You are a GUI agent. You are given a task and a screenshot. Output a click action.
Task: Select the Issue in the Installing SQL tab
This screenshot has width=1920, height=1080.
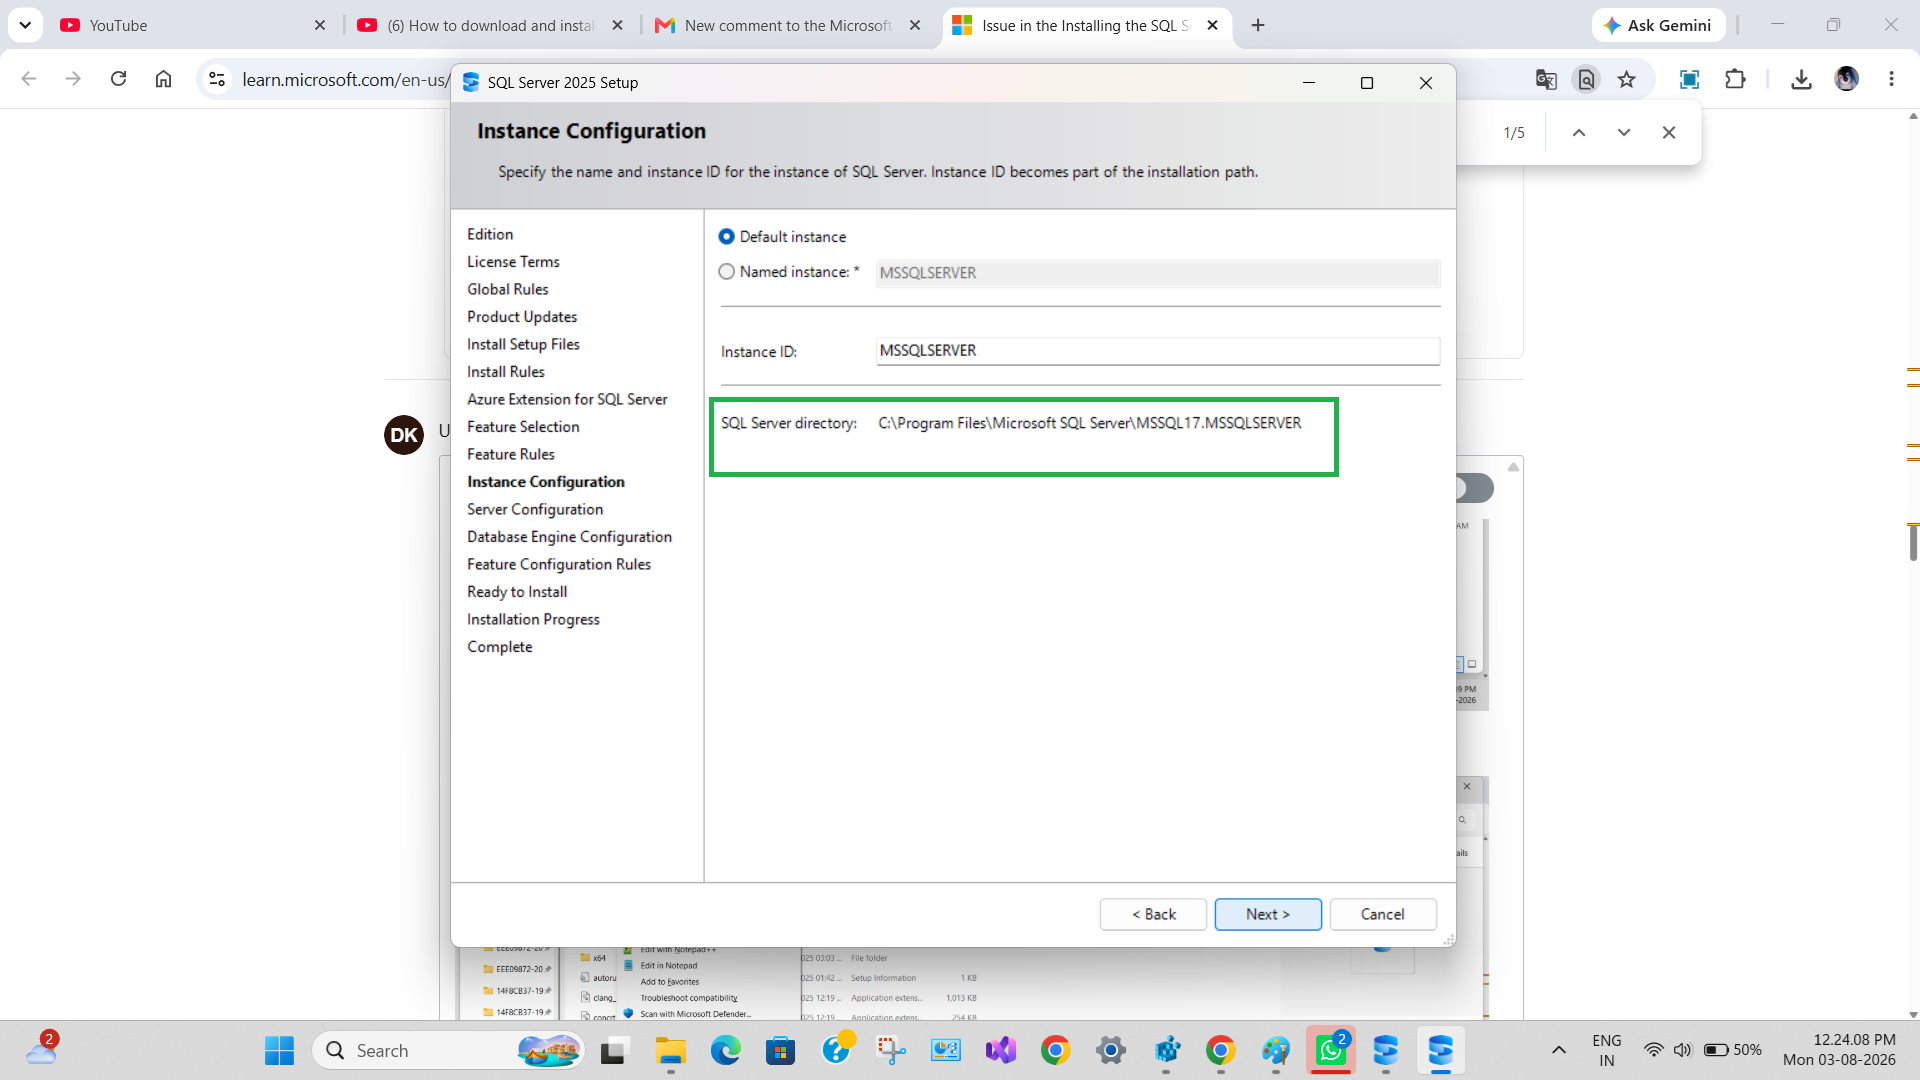click(x=1085, y=25)
